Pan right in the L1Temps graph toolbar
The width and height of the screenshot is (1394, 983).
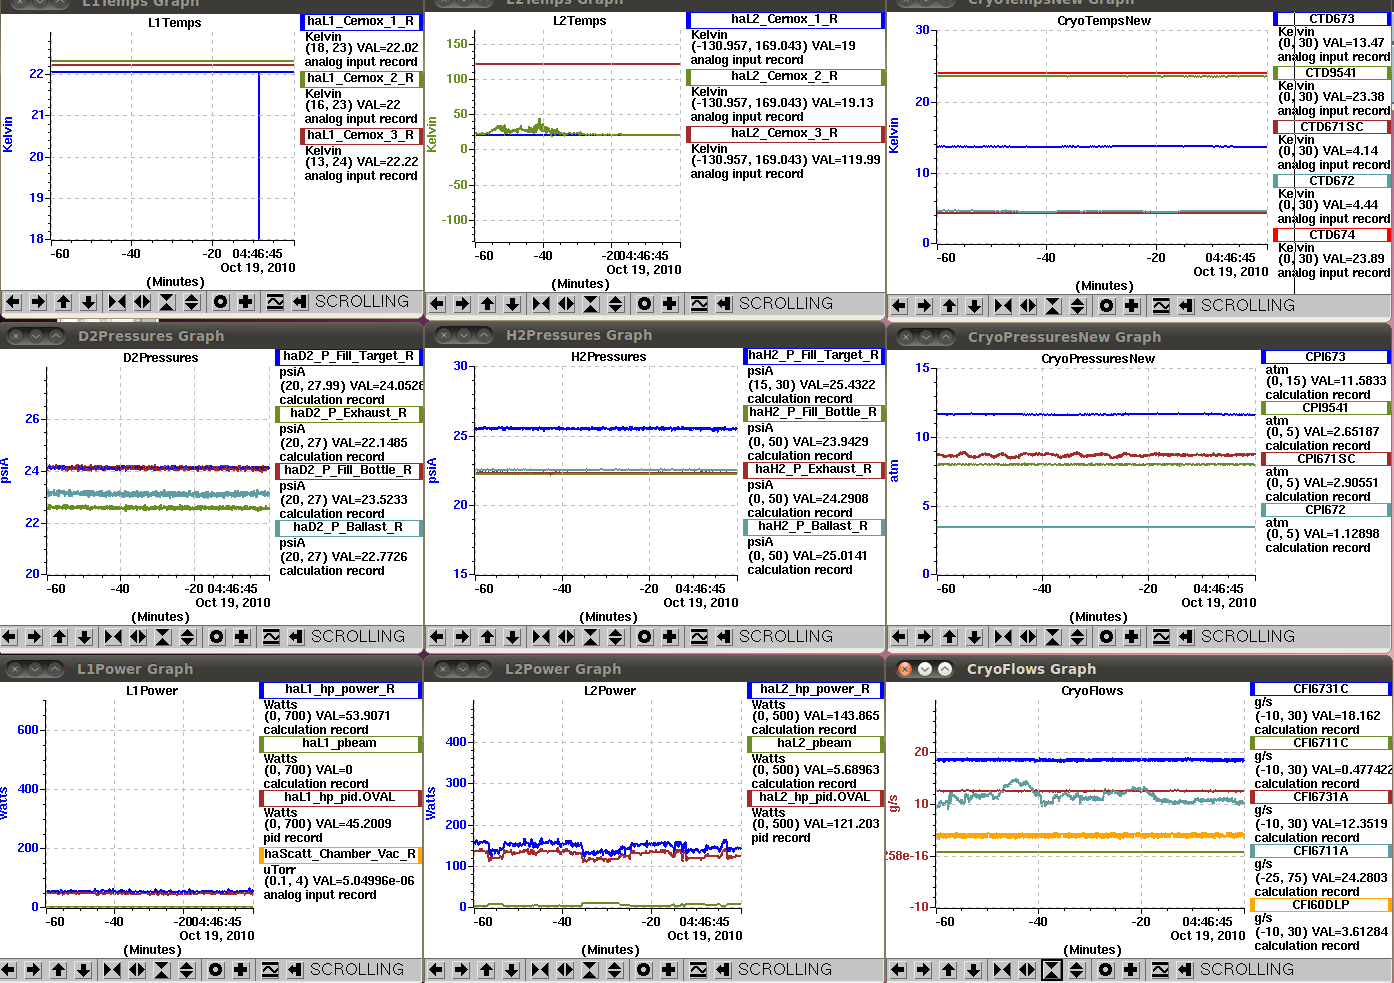pos(38,302)
